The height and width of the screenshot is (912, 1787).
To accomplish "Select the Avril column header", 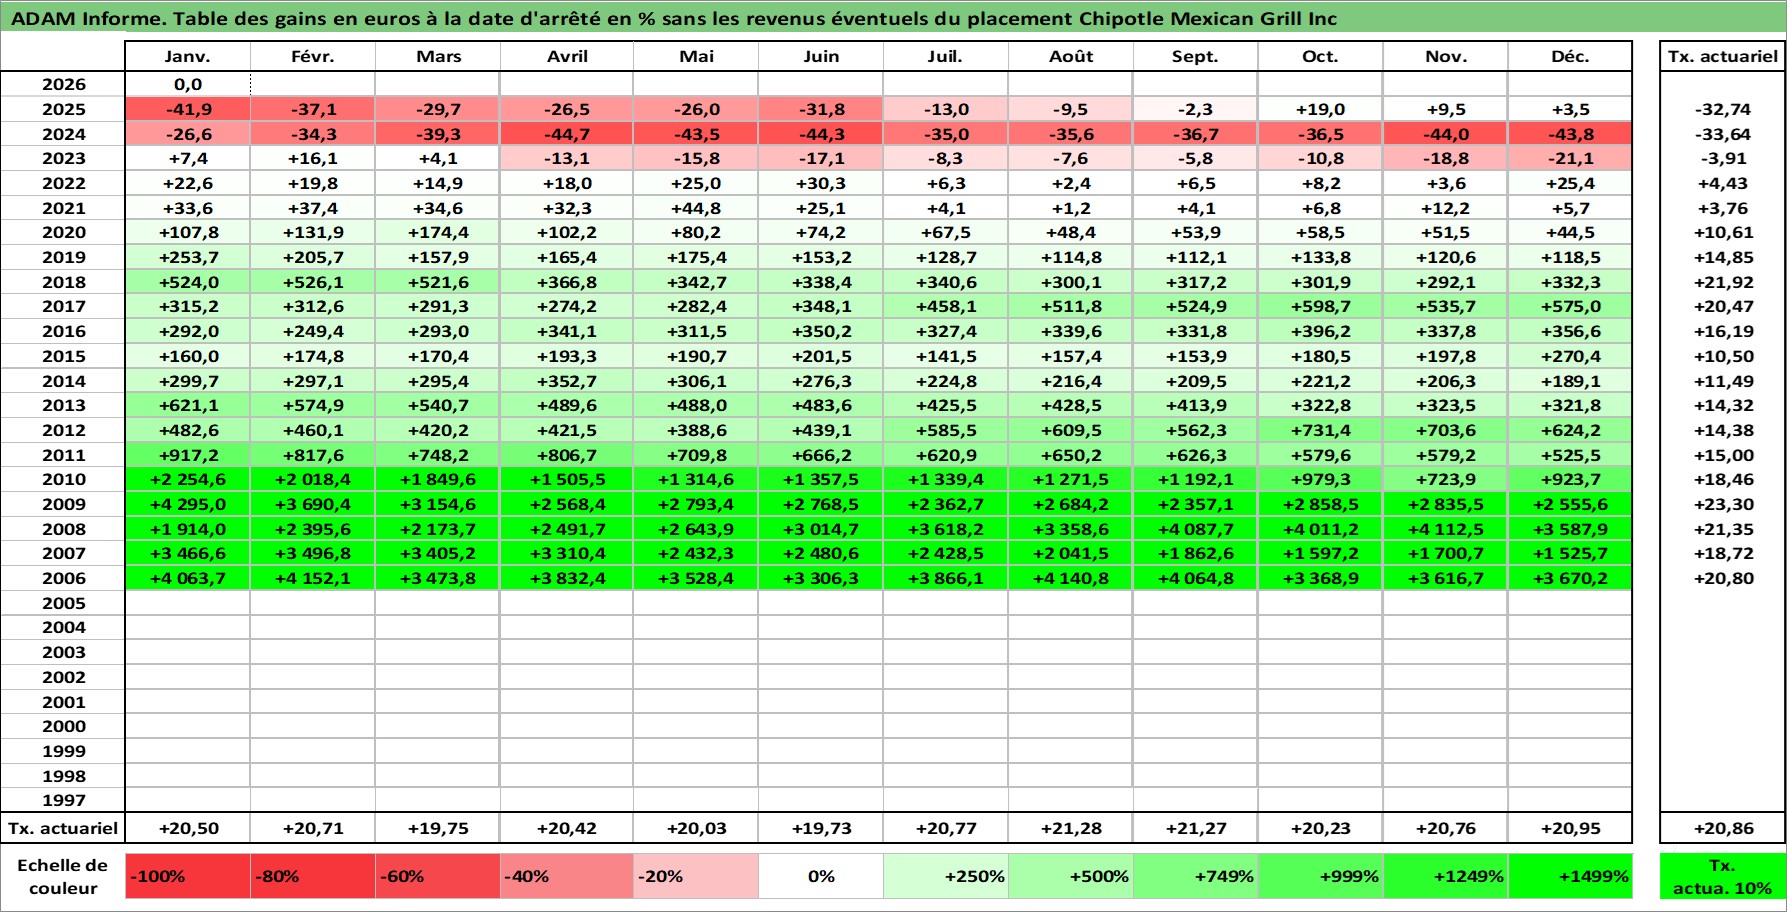I will point(567,56).
